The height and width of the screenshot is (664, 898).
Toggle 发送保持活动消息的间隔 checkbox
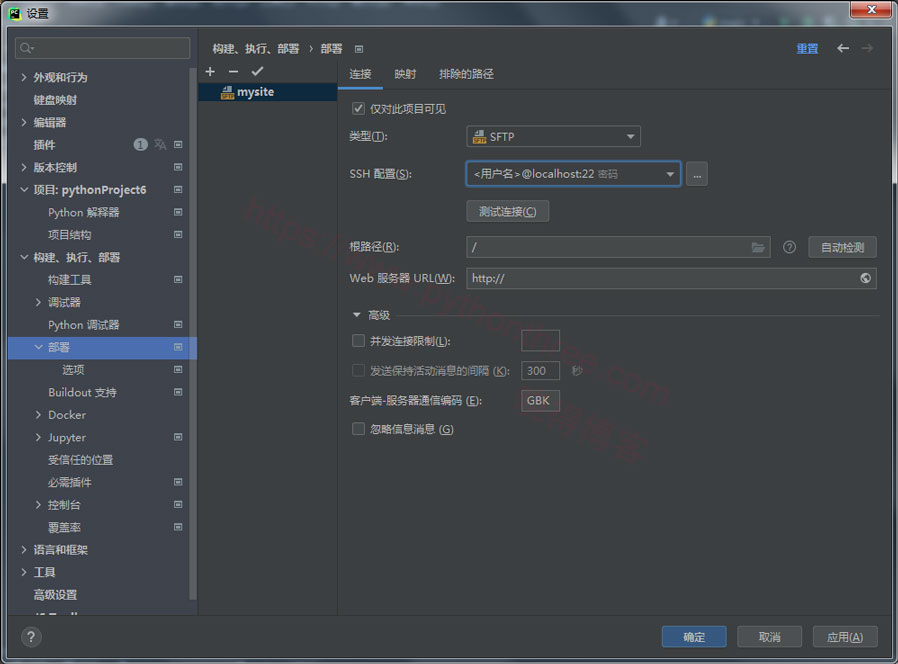358,371
